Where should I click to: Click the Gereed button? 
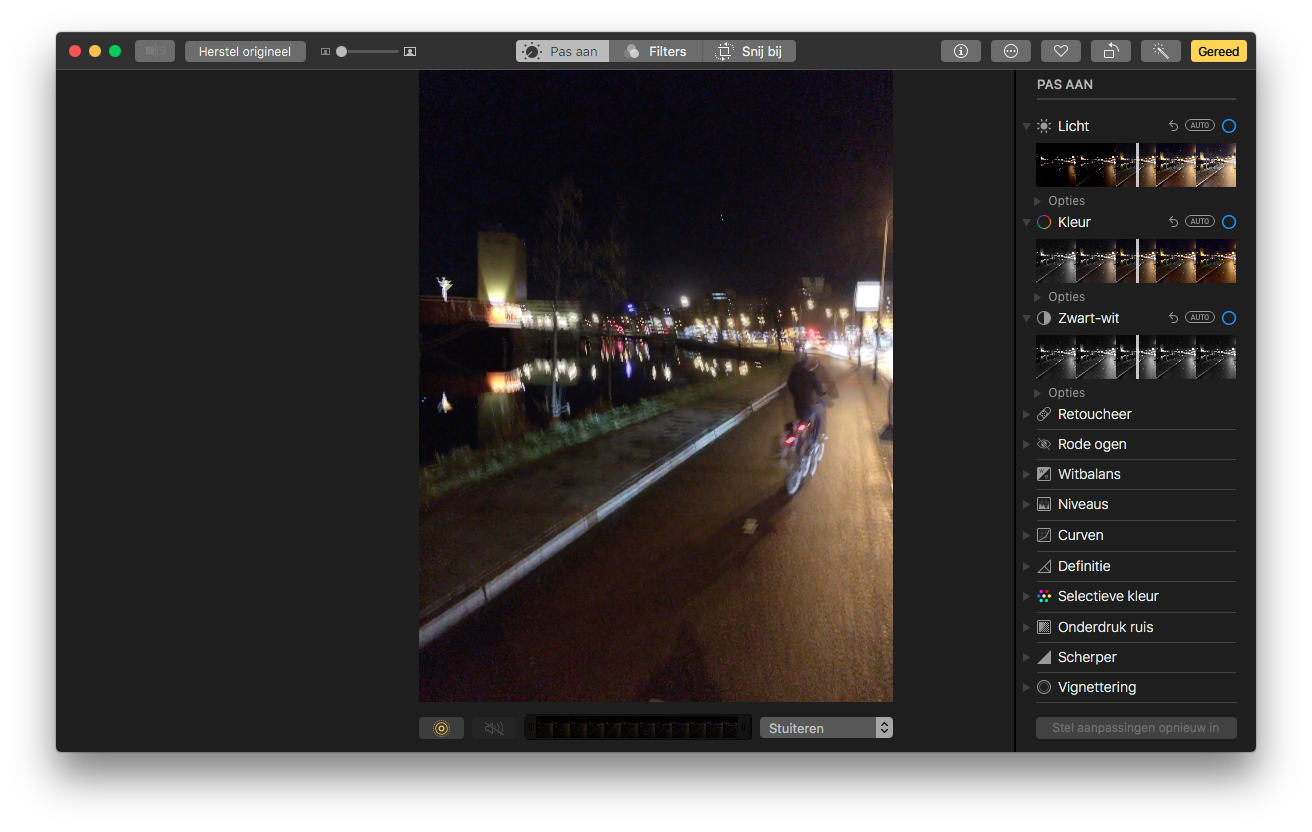click(1218, 51)
